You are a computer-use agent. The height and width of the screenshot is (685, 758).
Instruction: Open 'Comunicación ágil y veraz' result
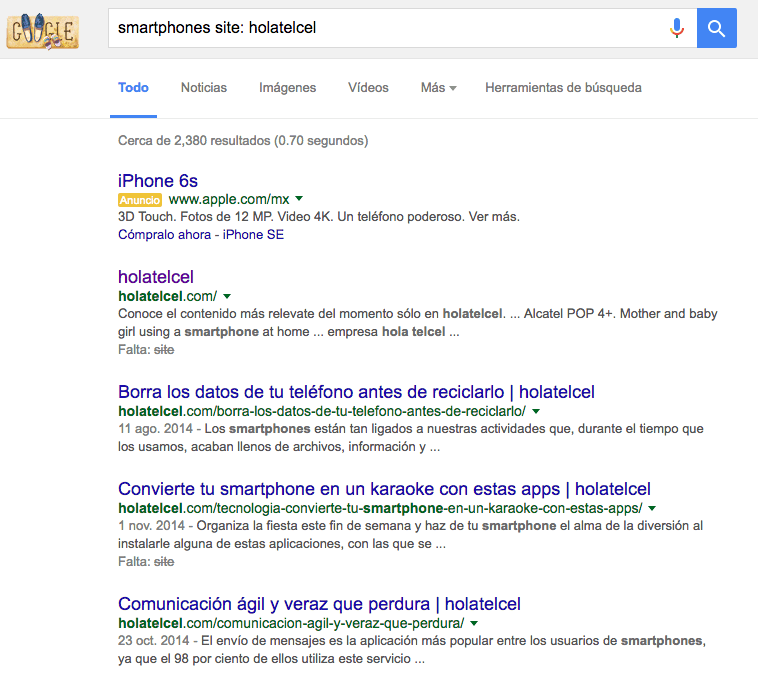click(x=319, y=604)
